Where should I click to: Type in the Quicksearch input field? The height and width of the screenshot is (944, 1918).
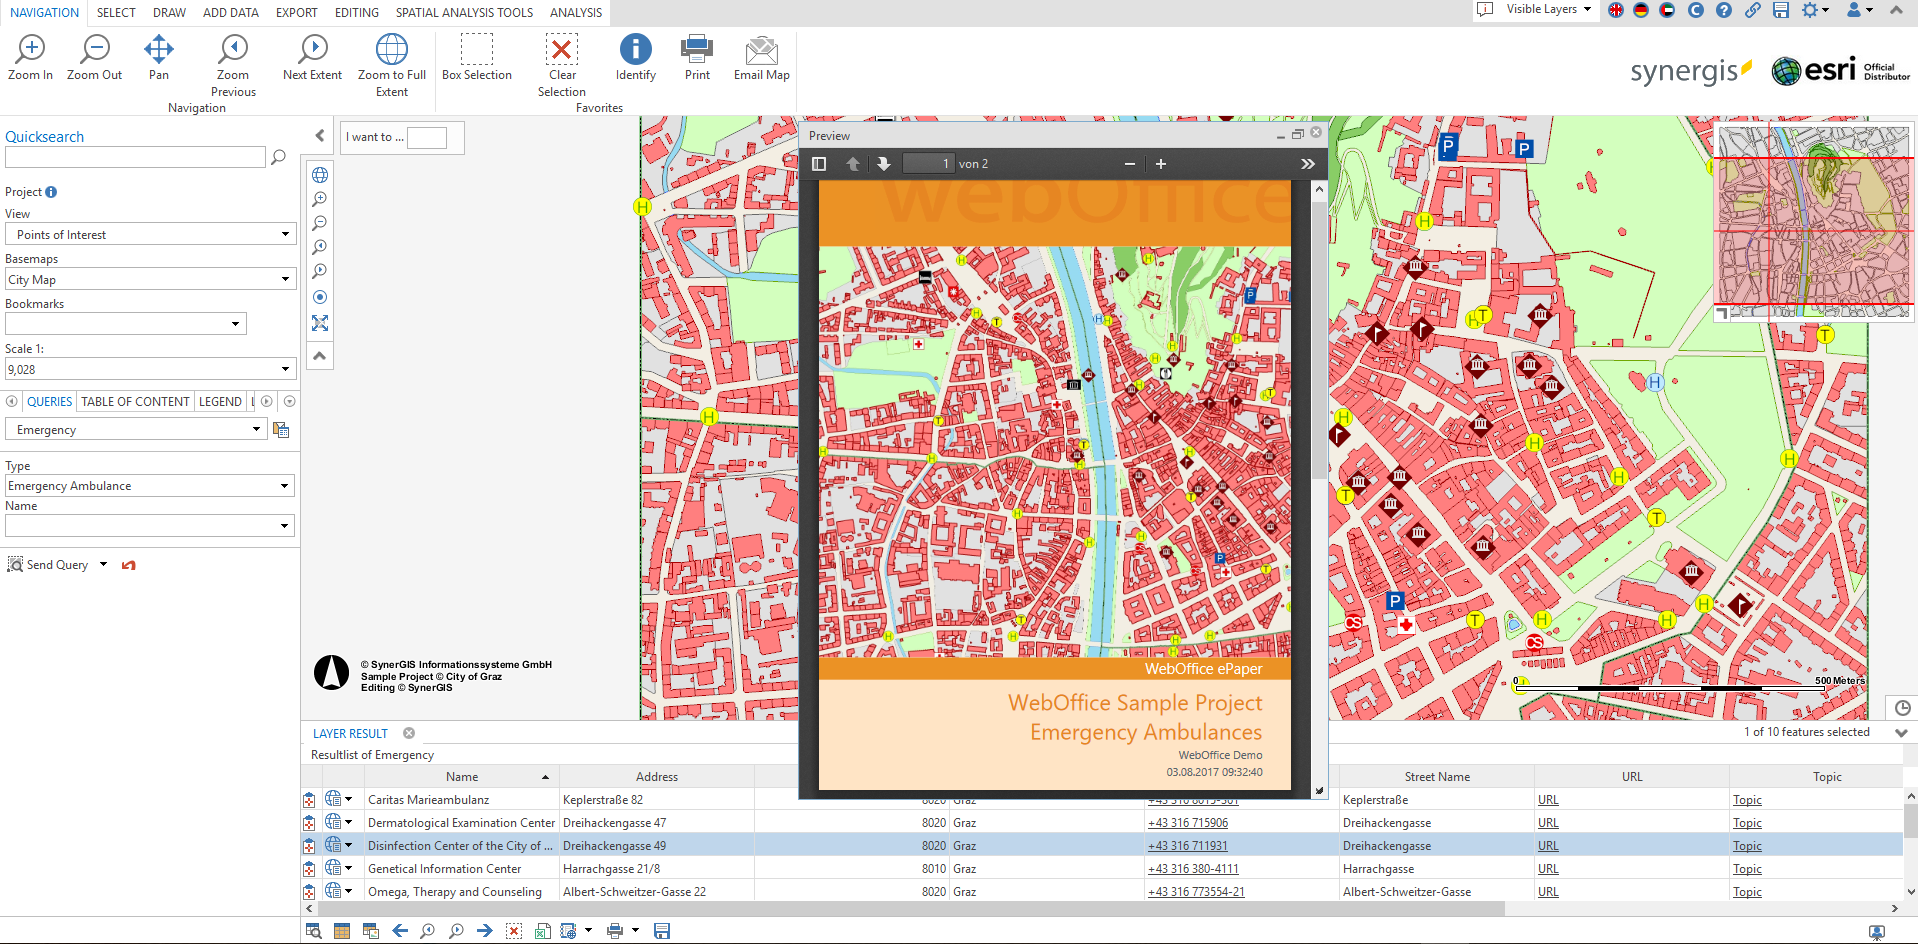tap(135, 157)
